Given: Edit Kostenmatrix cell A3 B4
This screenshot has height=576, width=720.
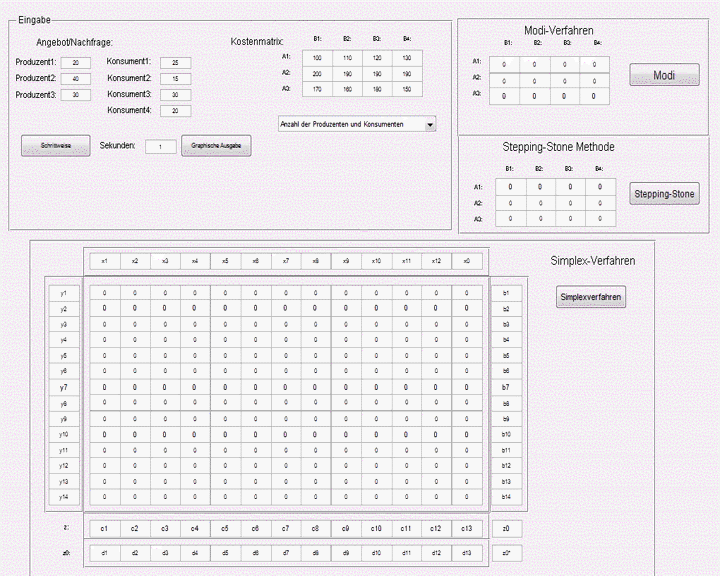Looking at the screenshot, I should point(407,90).
